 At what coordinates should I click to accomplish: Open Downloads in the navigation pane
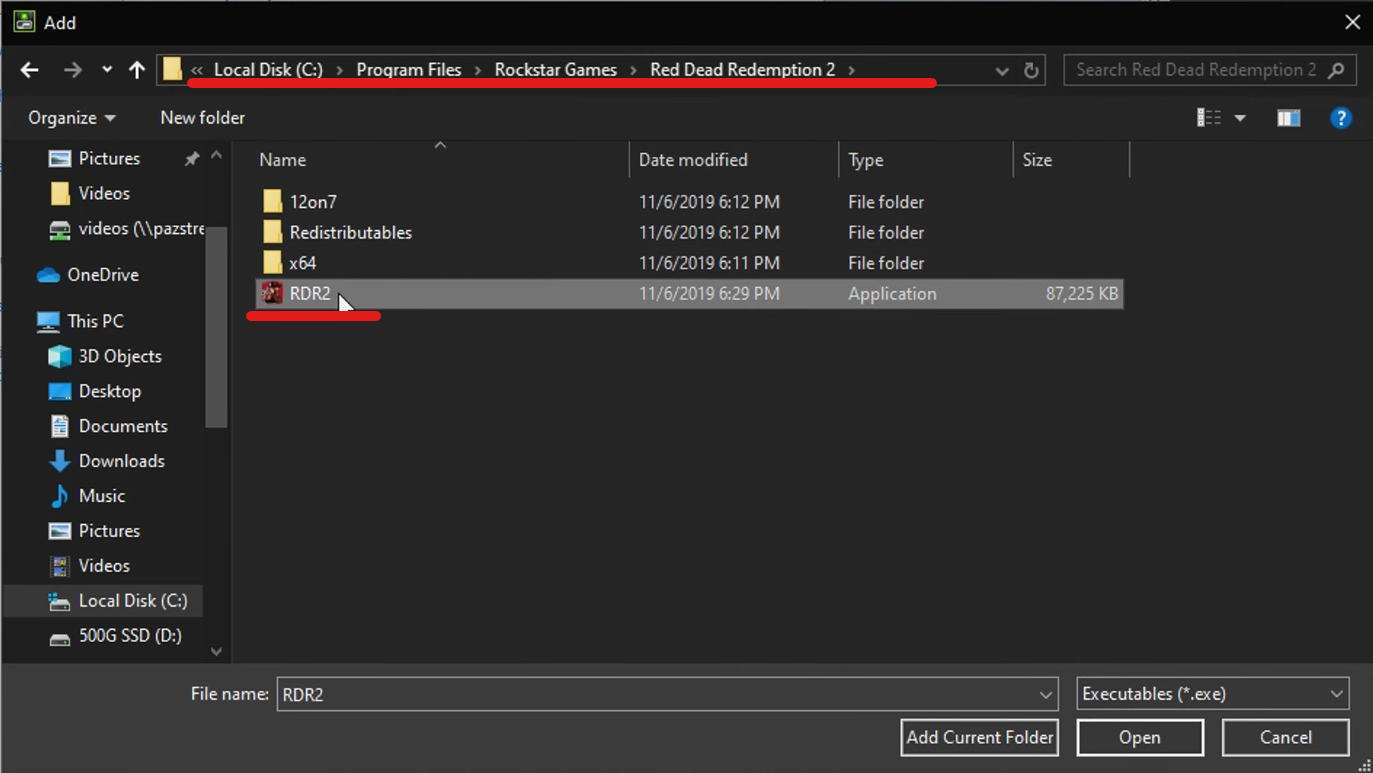coord(121,461)
